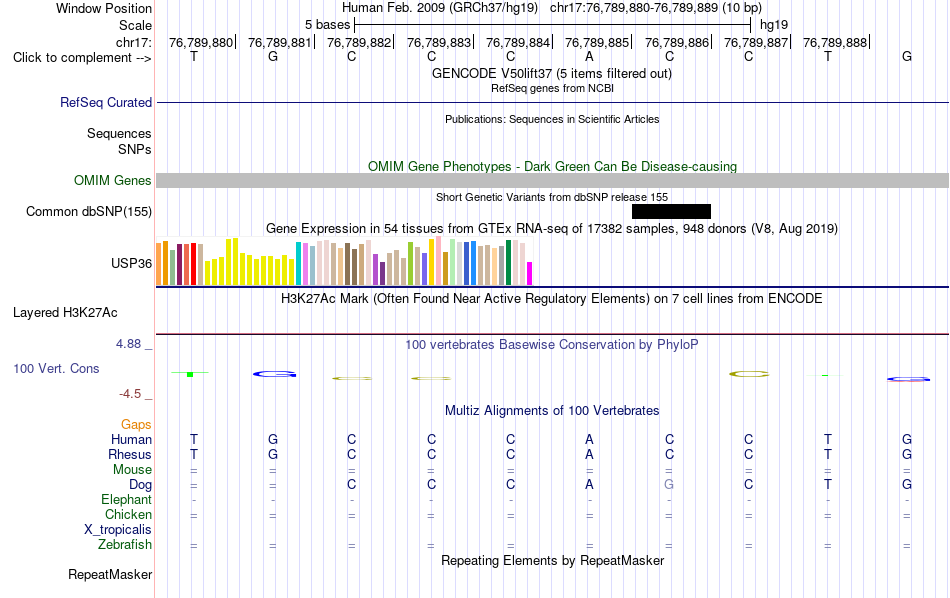Click the Zebrafish alignment row label
This screenshot has height=598, width=950.
coord(125,544)
